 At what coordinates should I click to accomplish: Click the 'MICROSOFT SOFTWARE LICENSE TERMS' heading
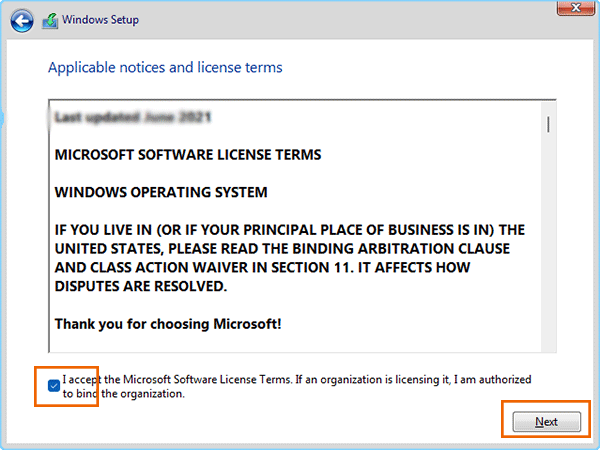tap(188, 155)
